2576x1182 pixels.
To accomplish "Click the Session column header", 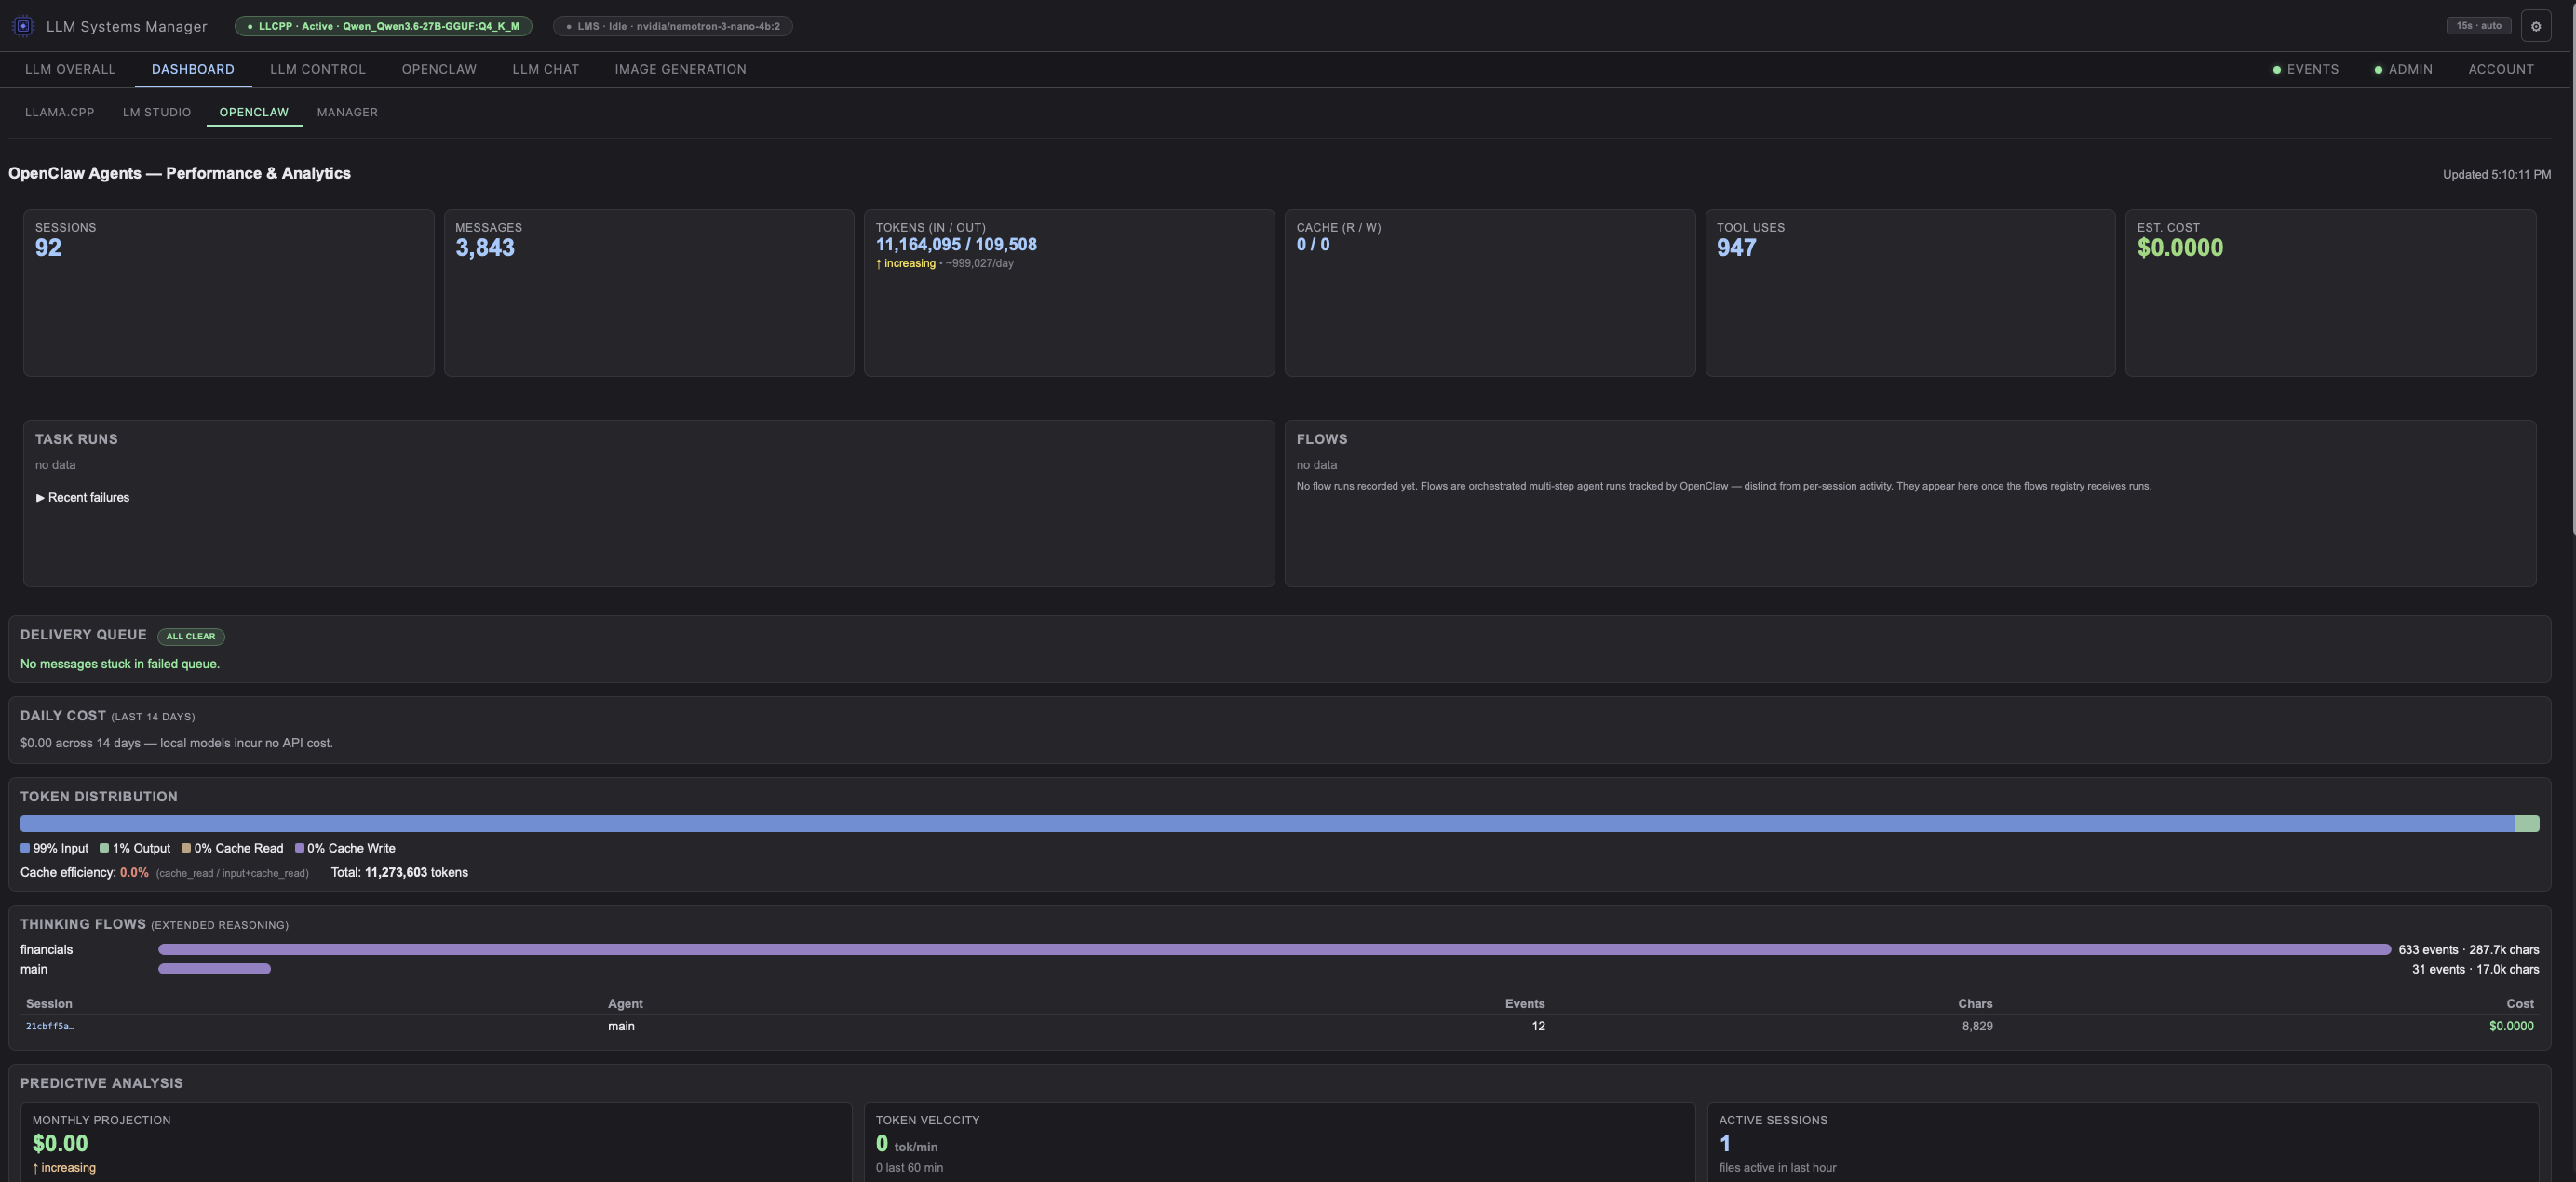I will (49, 1004).
